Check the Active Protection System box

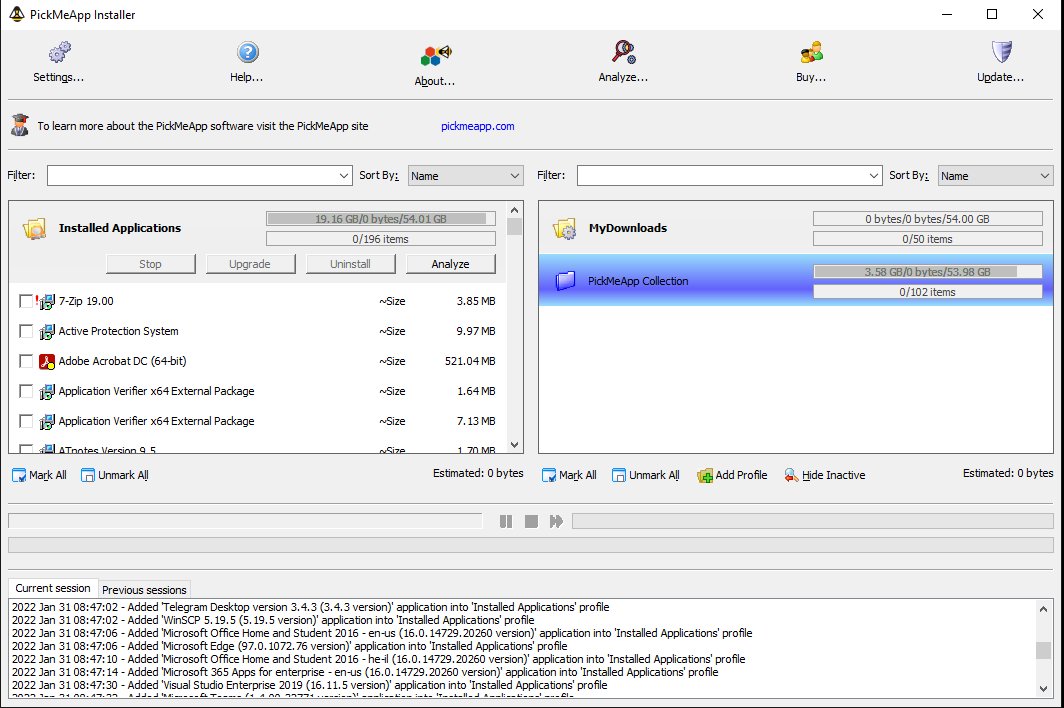pyautogui.click(x=26, y=331)
